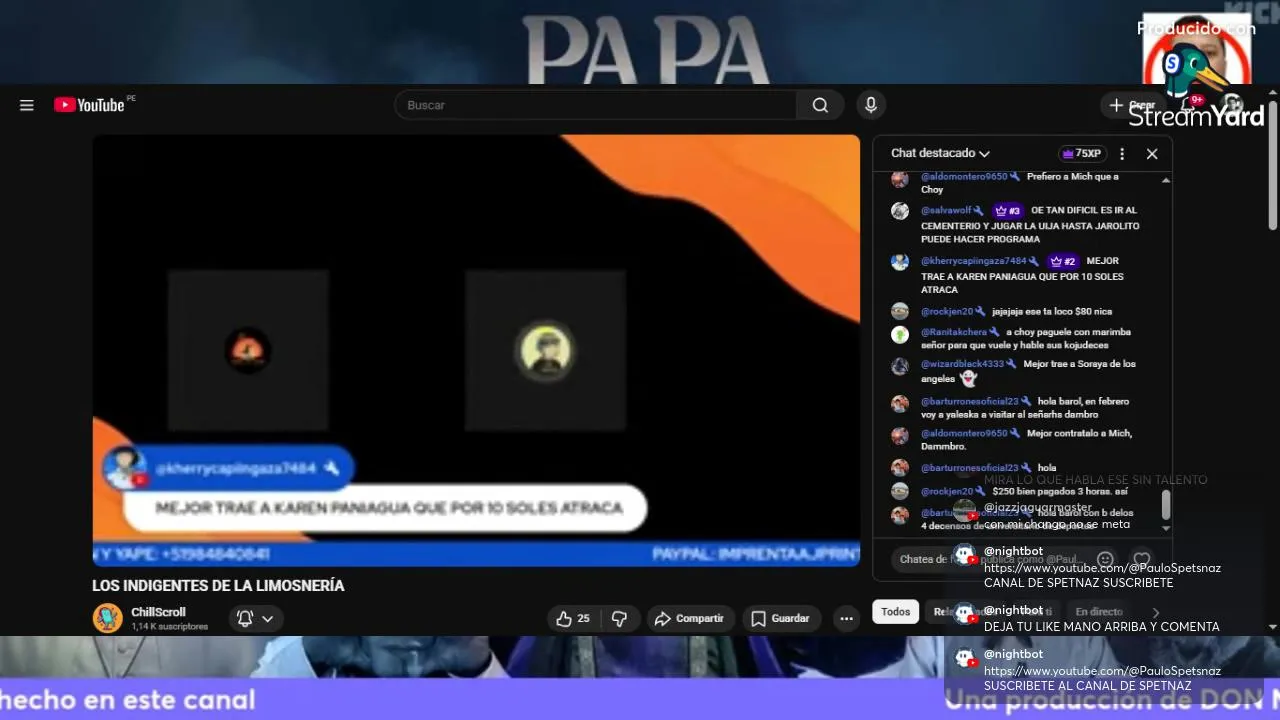Open the 75XP points badge
1280x720 pixels.
[x=1082, y=153]
